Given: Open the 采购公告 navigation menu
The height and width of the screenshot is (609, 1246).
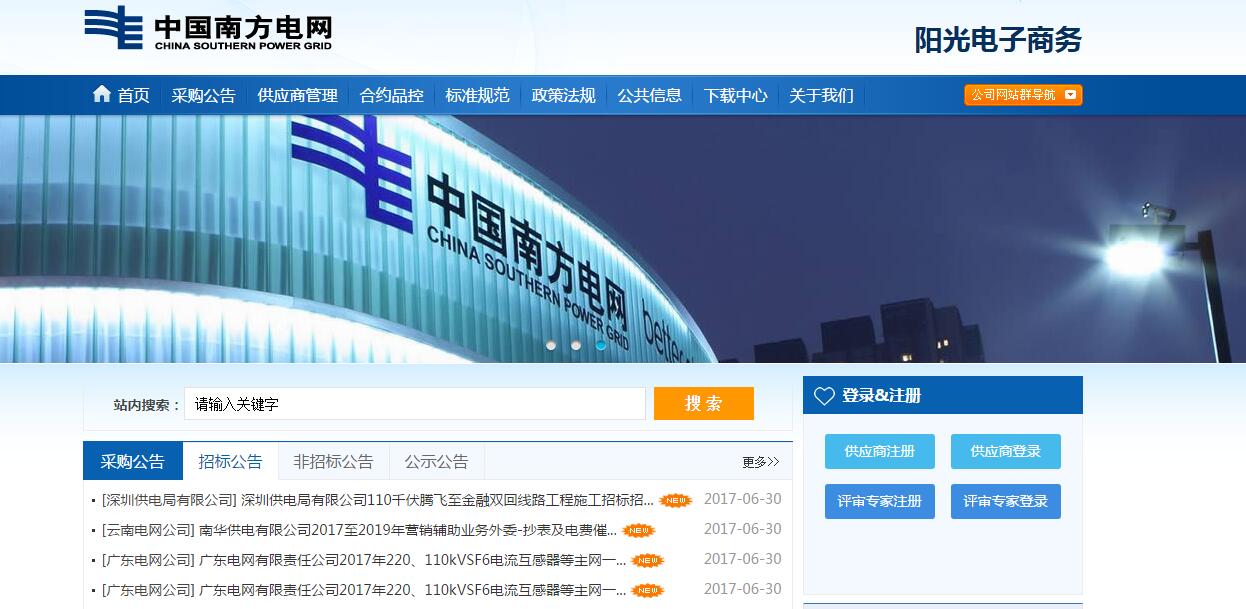Looking at the screenshot, I should 204,94.
